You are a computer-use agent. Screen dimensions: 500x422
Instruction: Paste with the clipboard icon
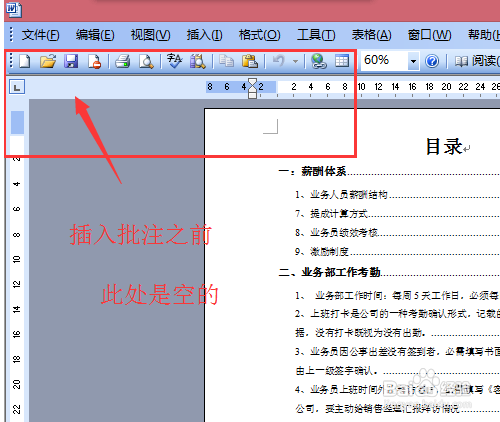(x=250, y=61)
